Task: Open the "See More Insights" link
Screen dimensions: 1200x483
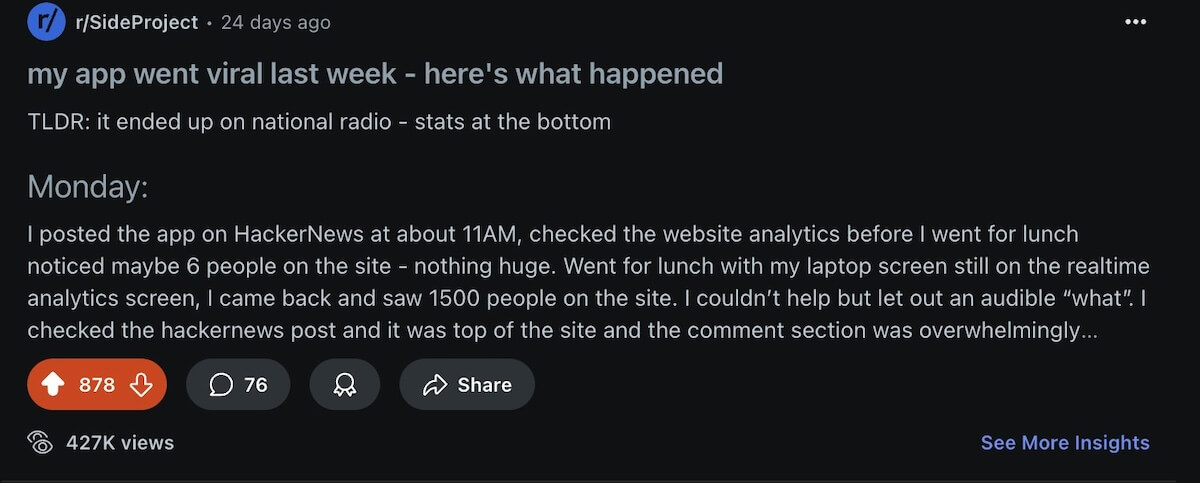Action: pos(1065,442)
